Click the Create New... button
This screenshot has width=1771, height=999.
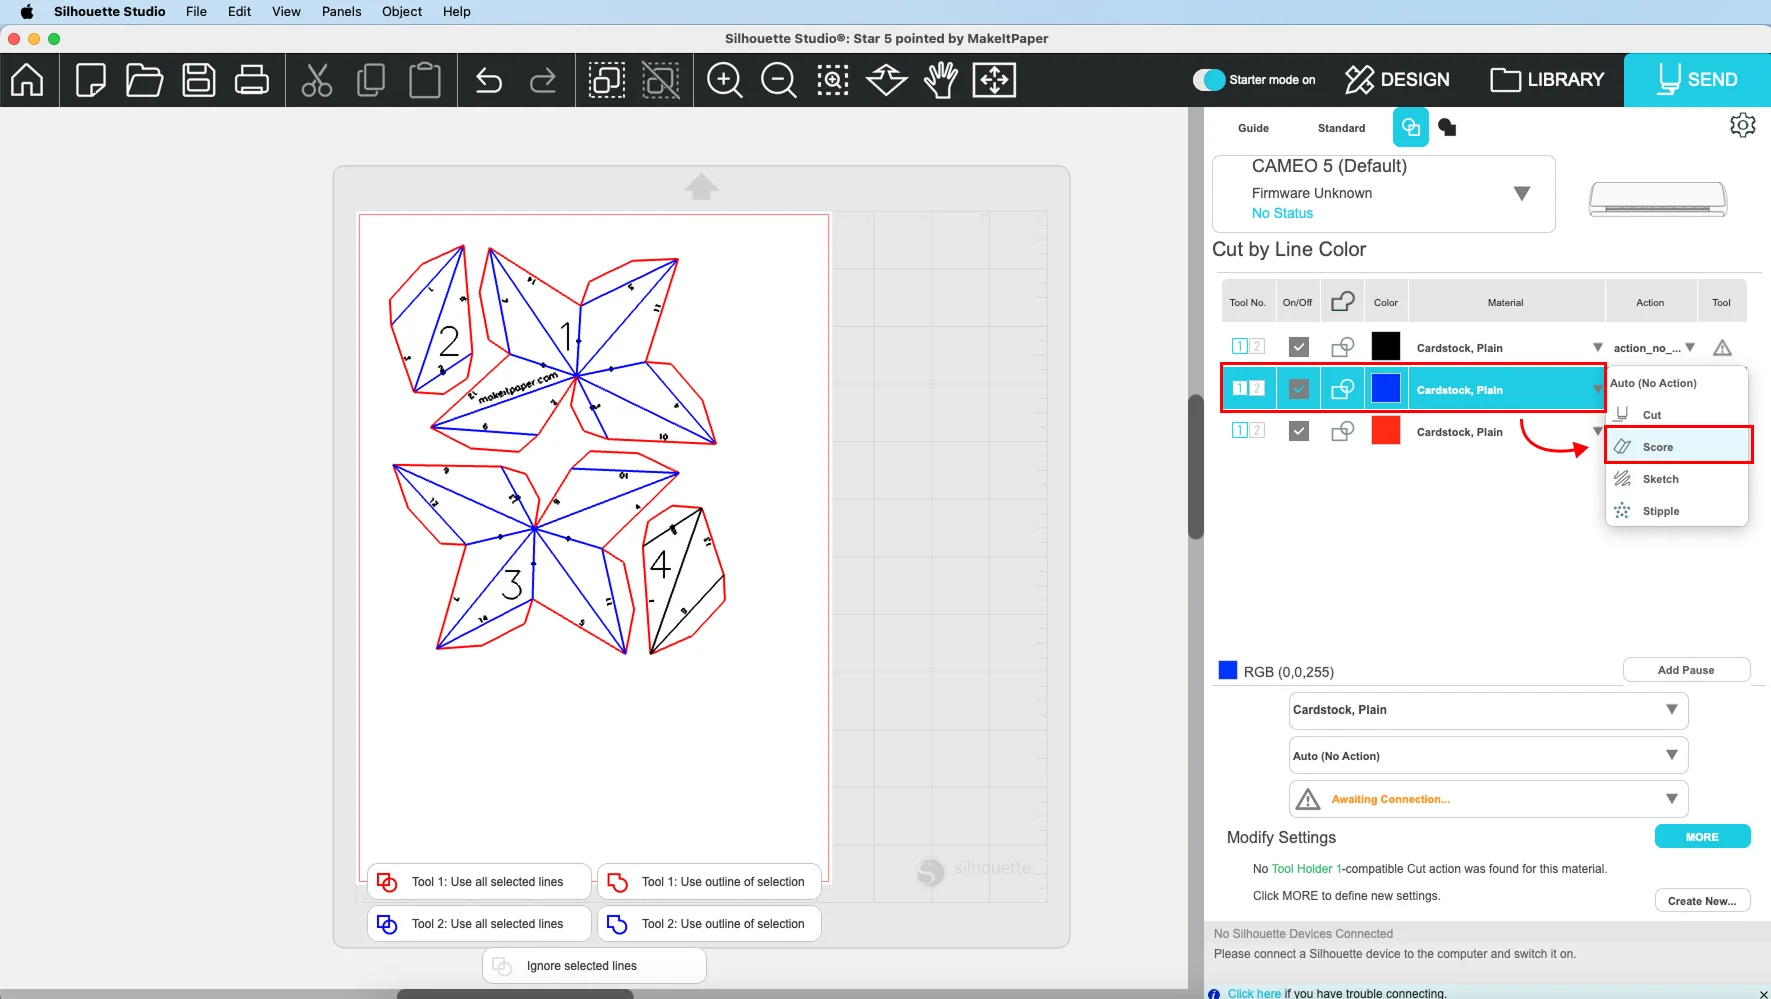[1702, 901]
